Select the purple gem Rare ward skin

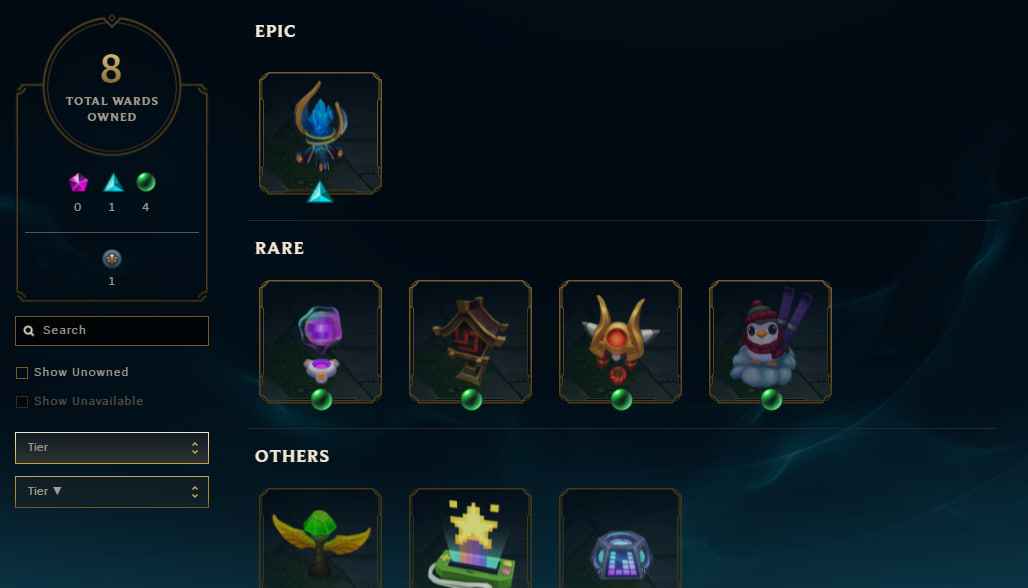coord(320,341)
